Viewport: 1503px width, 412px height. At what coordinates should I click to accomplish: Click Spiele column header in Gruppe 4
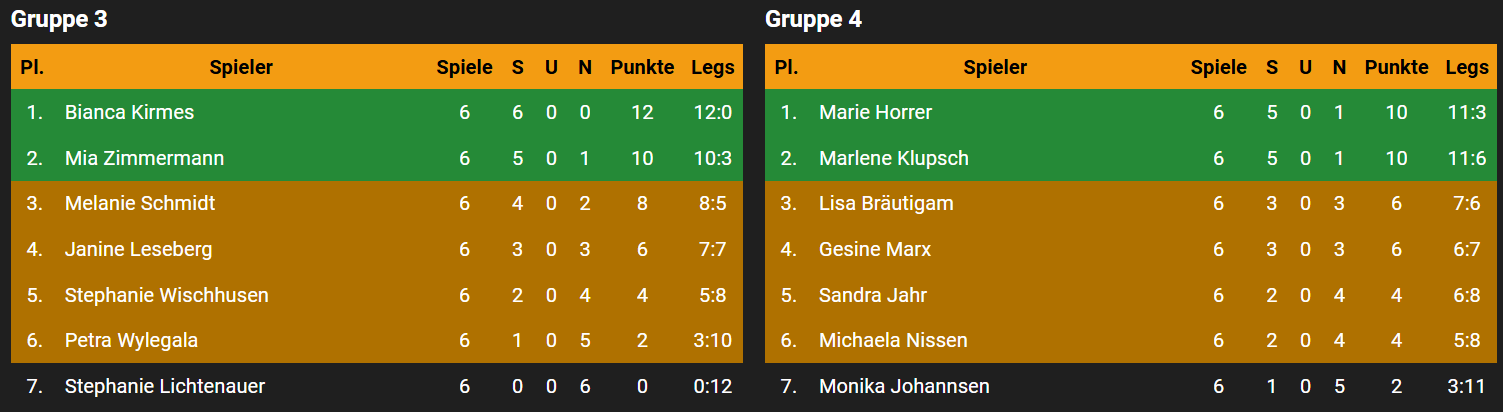point(1218,67)
